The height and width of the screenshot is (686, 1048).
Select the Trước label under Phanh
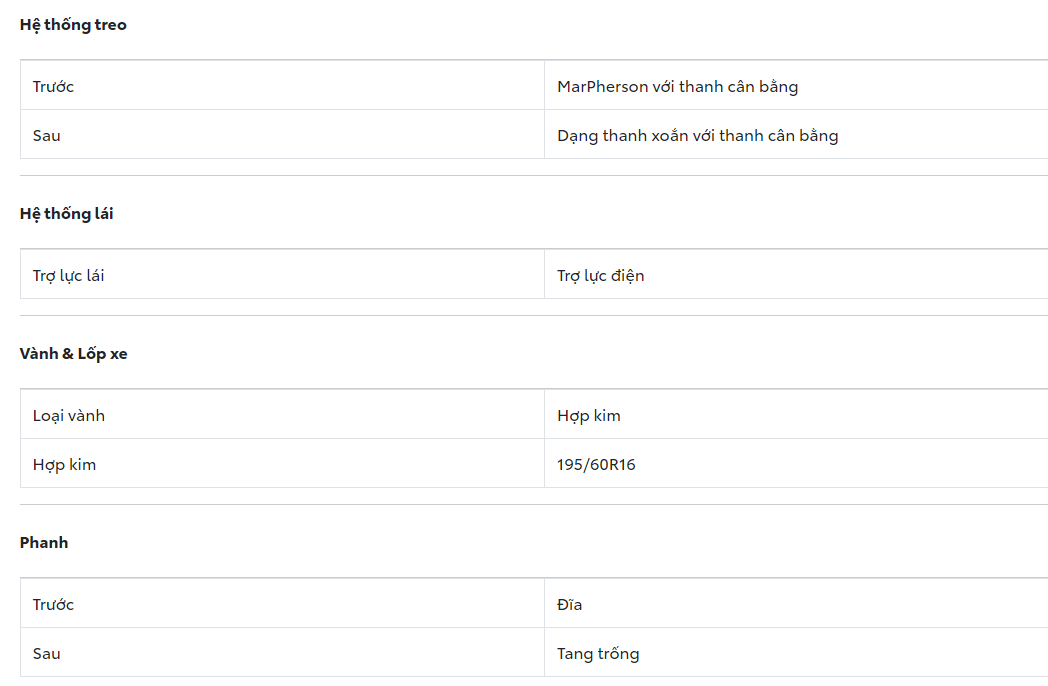[x=53, y=604]
